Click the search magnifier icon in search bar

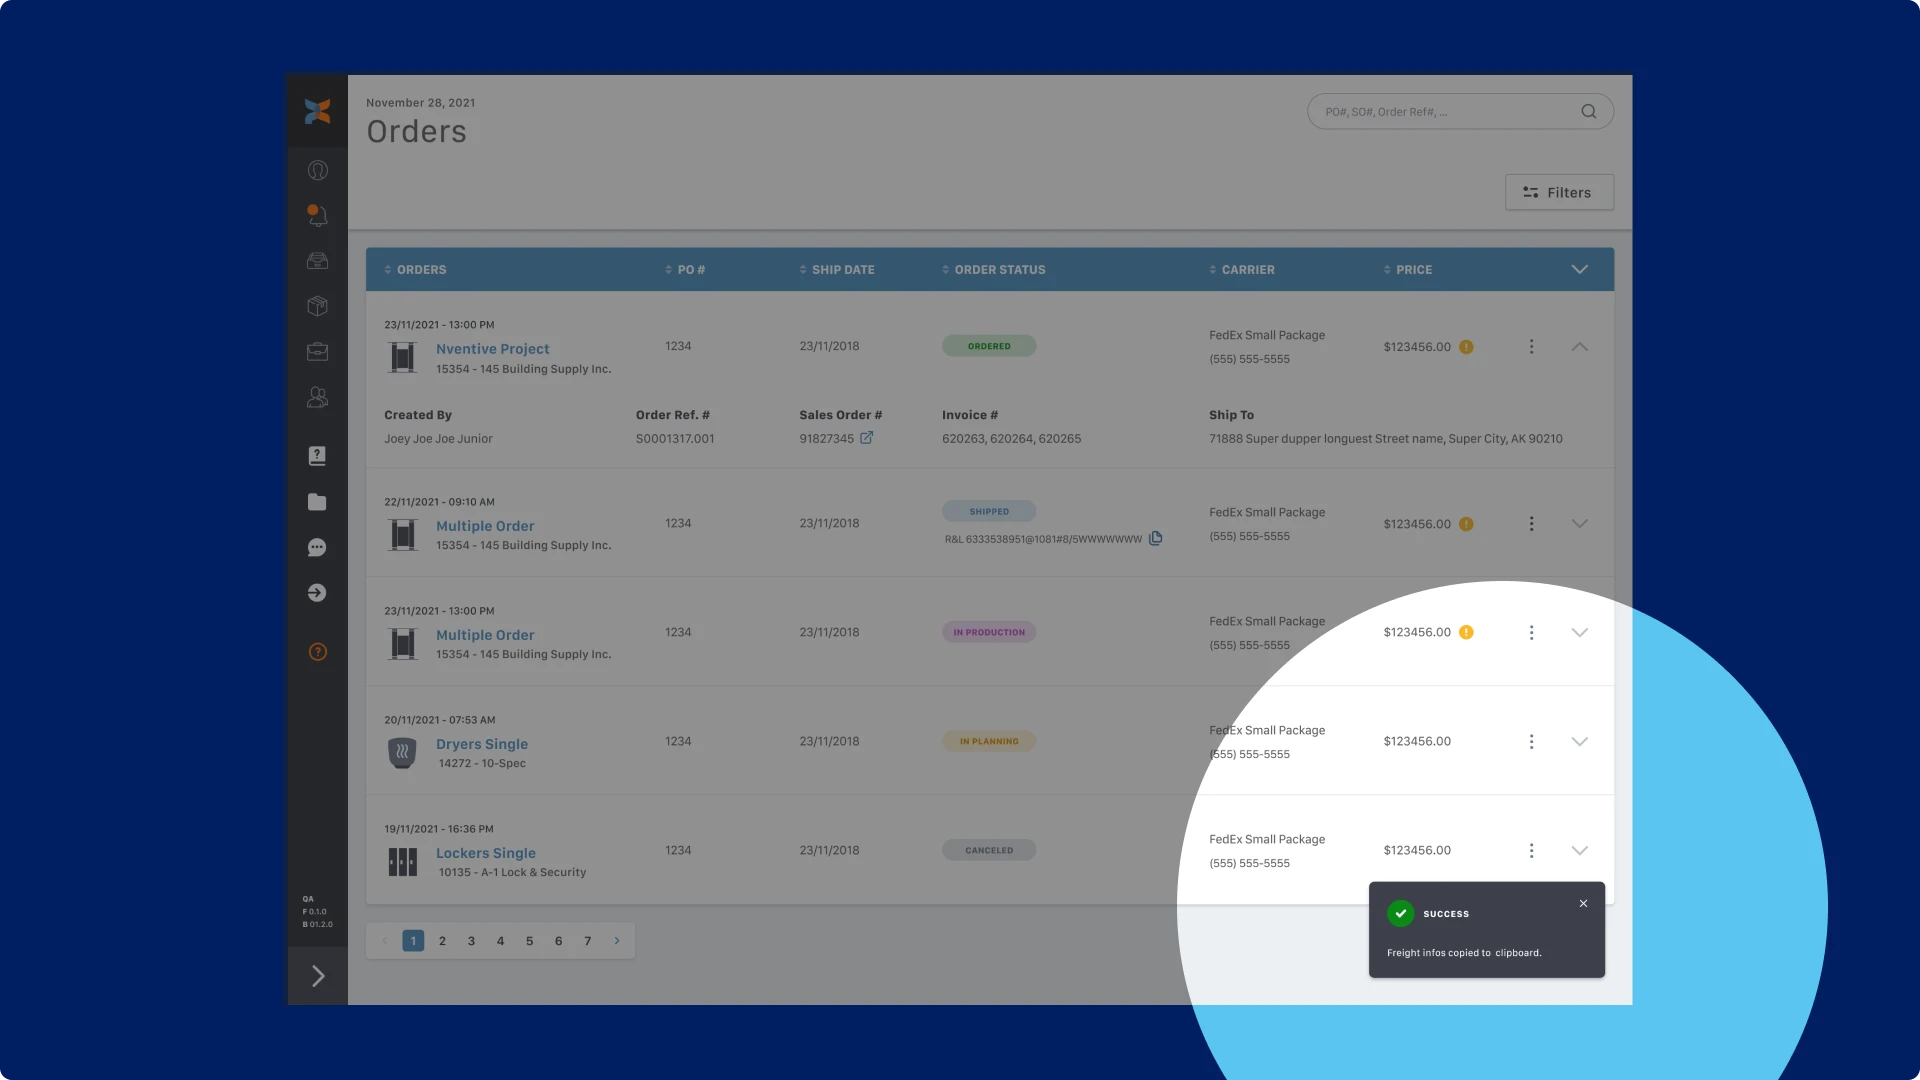click(x=1589, y=111)
